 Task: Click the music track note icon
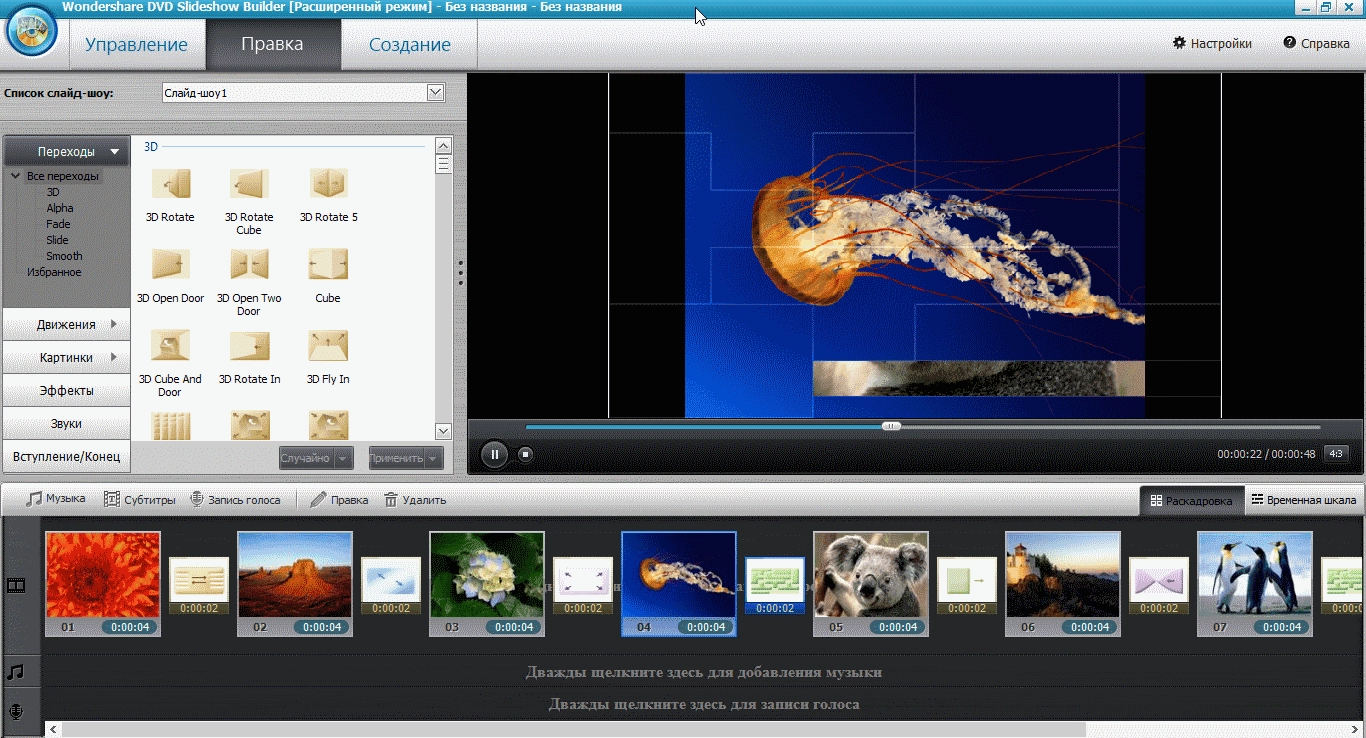[x=16, y=672]
